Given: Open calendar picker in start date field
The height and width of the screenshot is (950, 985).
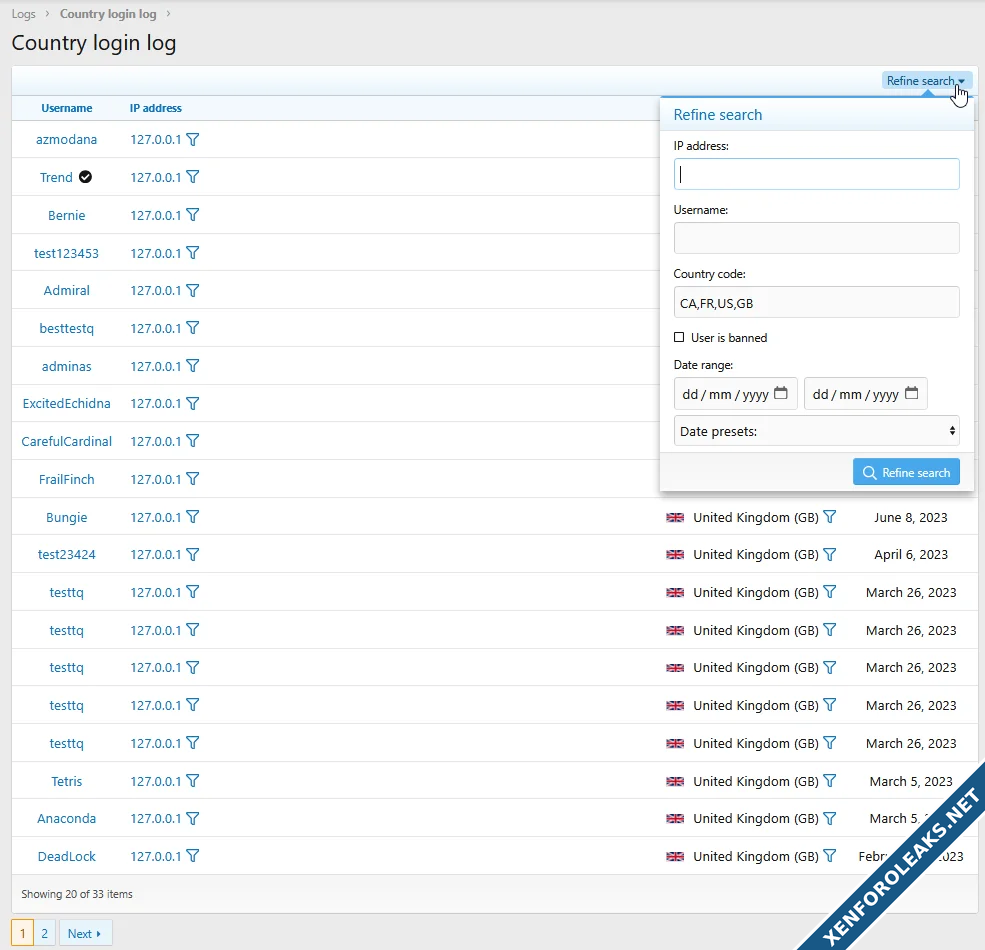Looking at the screenshot, I should pyautogui.click(x=781, y=394).
